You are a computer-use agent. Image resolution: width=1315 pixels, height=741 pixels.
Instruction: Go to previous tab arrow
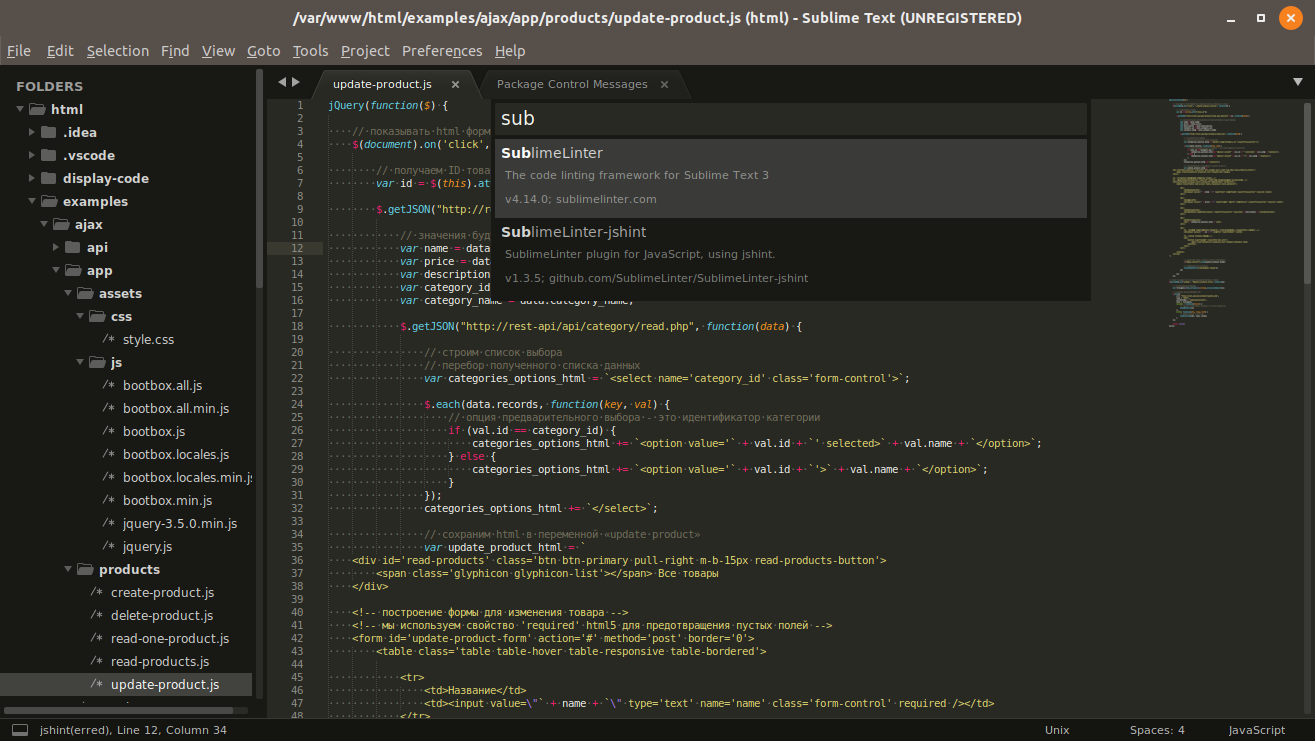[x=282, y=82]
